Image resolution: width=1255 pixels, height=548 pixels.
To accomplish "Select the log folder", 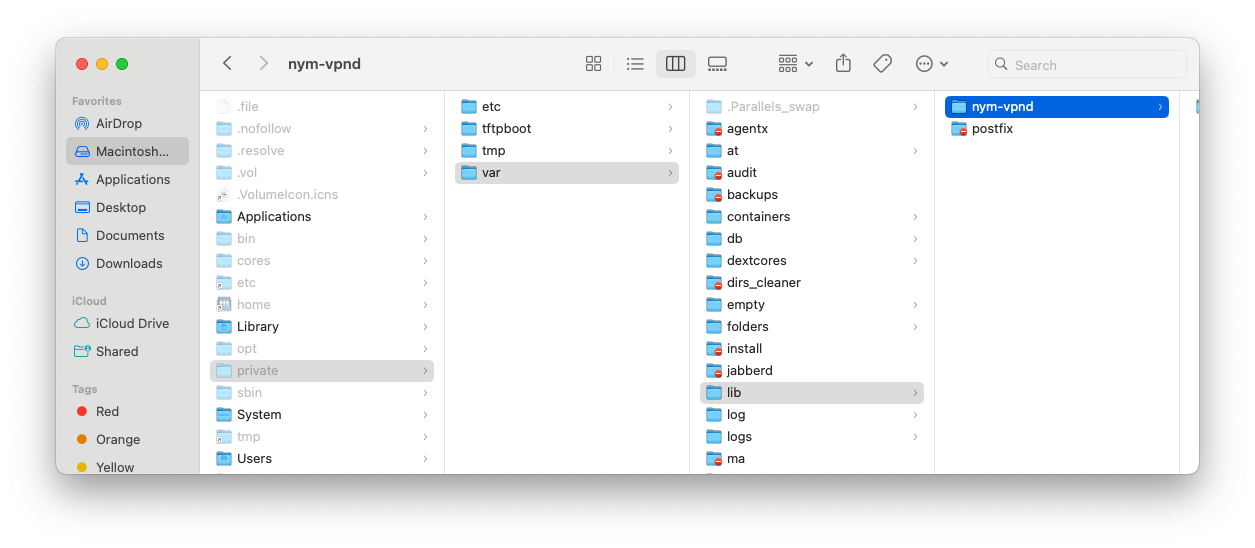I will click(x=812, y=414).
